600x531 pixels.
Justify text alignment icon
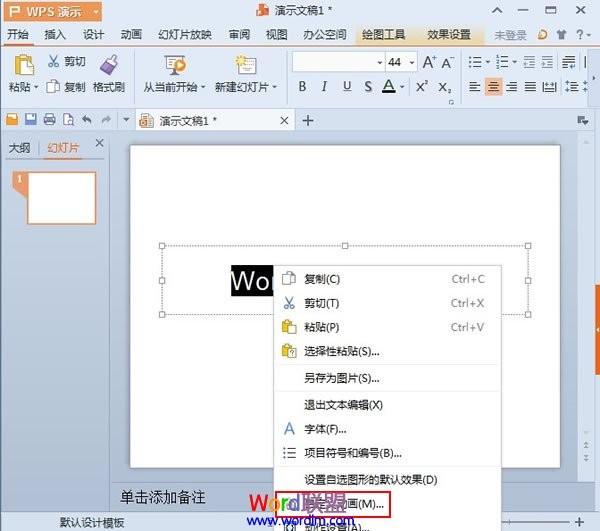(530, 87)
